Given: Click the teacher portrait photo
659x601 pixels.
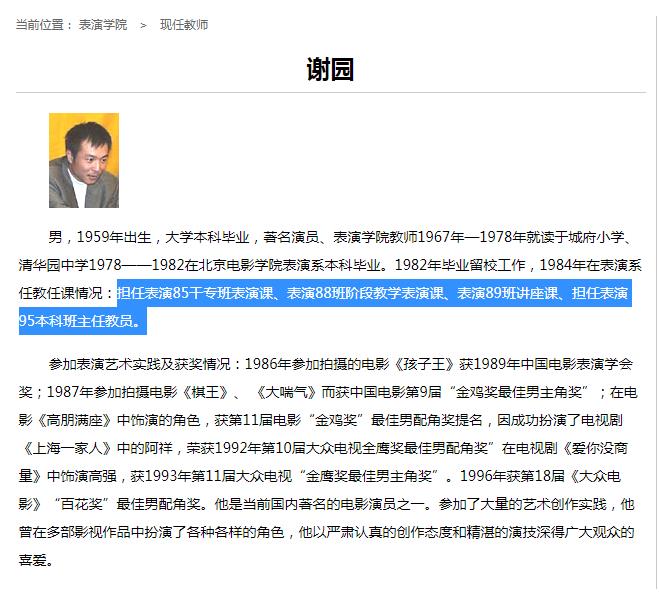Looking at the screenshot, I should coord(84,160).
